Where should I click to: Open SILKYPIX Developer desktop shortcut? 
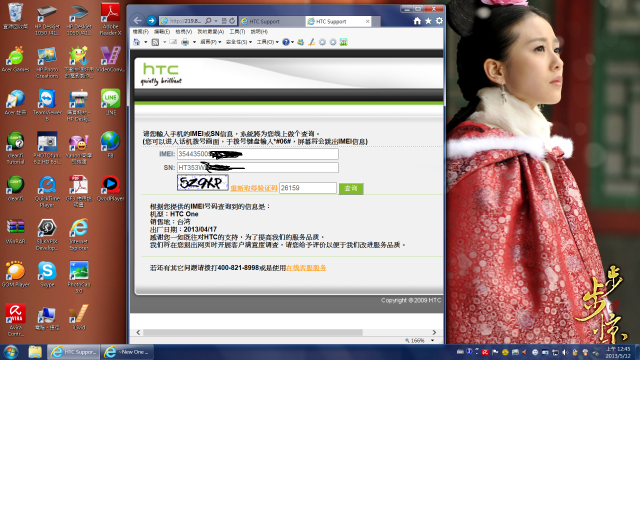(47, 235)
